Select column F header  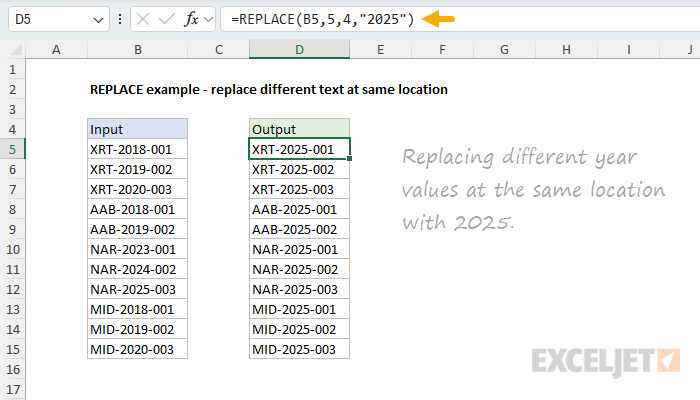tap(442, 49)
